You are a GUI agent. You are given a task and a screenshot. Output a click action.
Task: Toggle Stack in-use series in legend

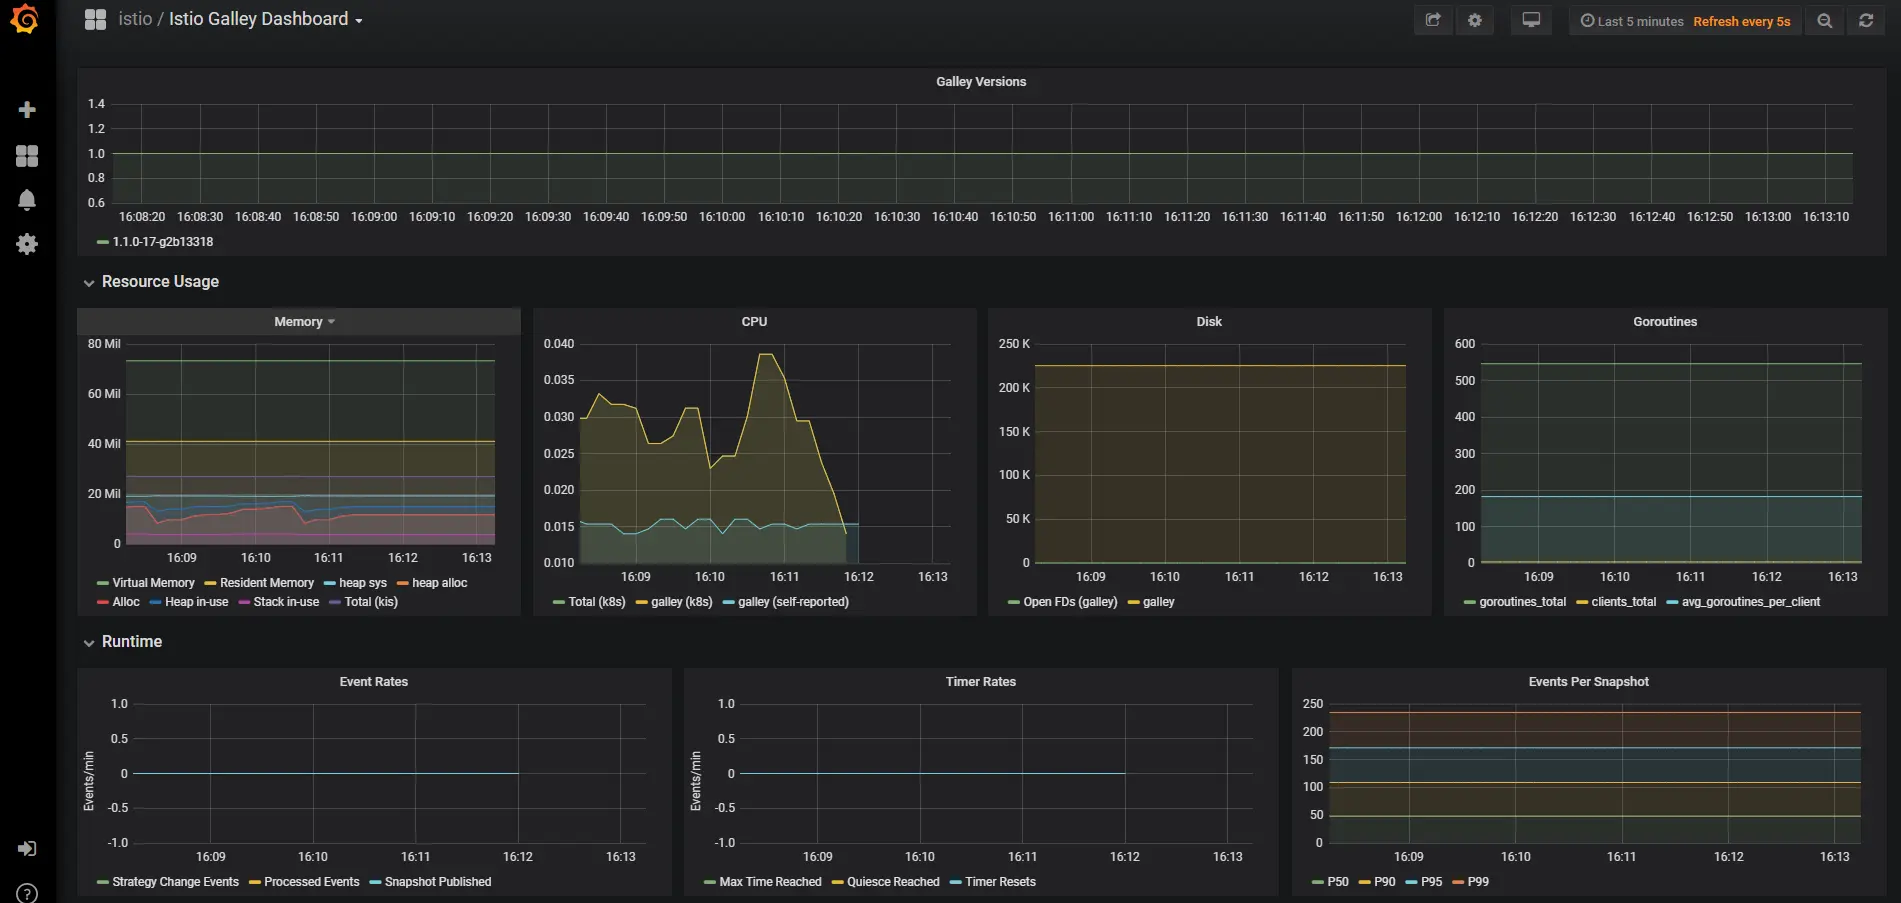click(286, 602)
